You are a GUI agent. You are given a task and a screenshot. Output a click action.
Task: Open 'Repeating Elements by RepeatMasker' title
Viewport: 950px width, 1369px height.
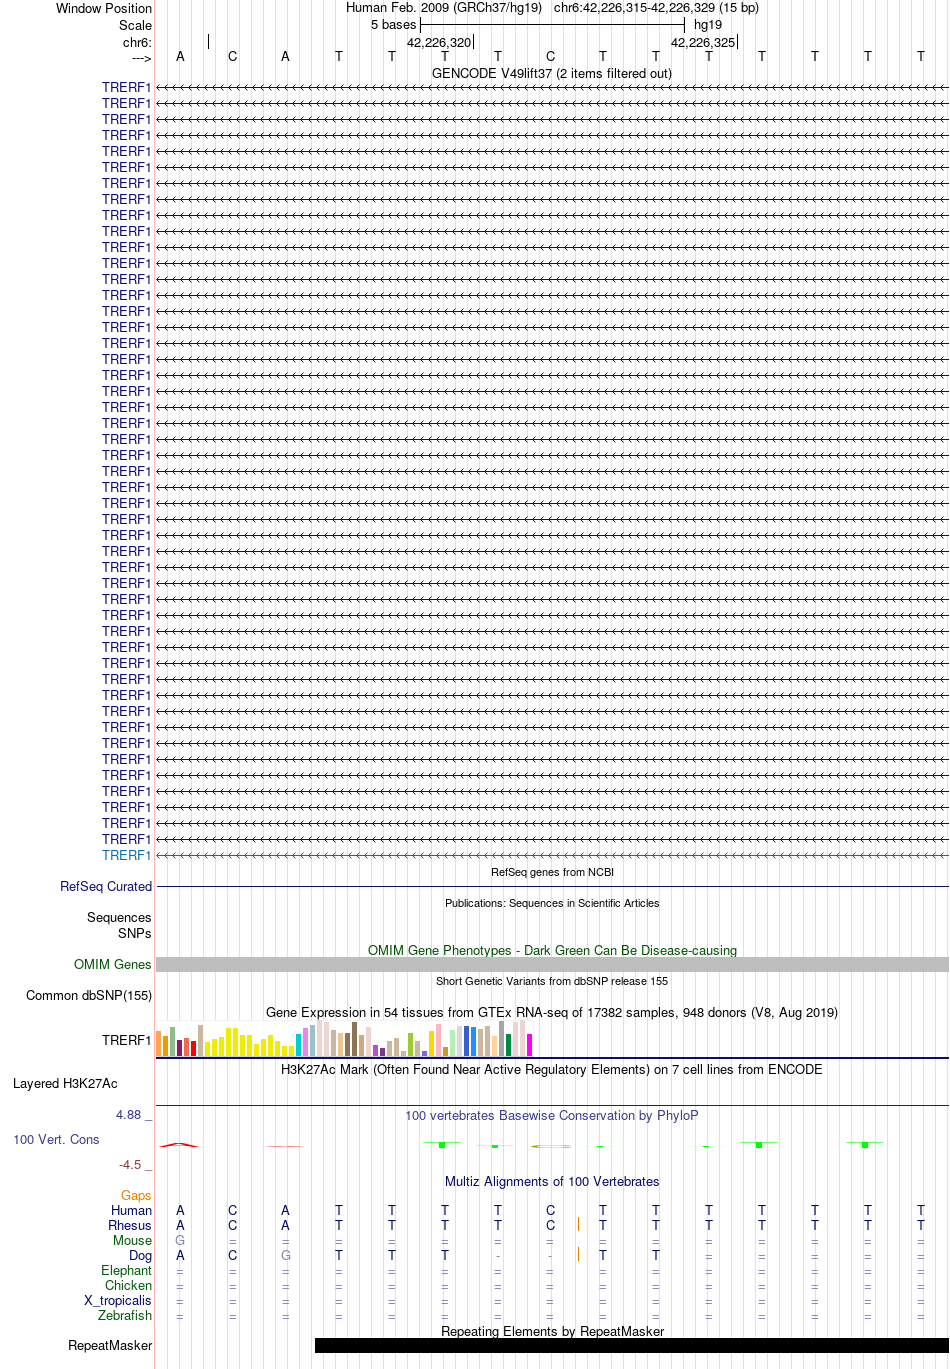[x=552, y=1331]
